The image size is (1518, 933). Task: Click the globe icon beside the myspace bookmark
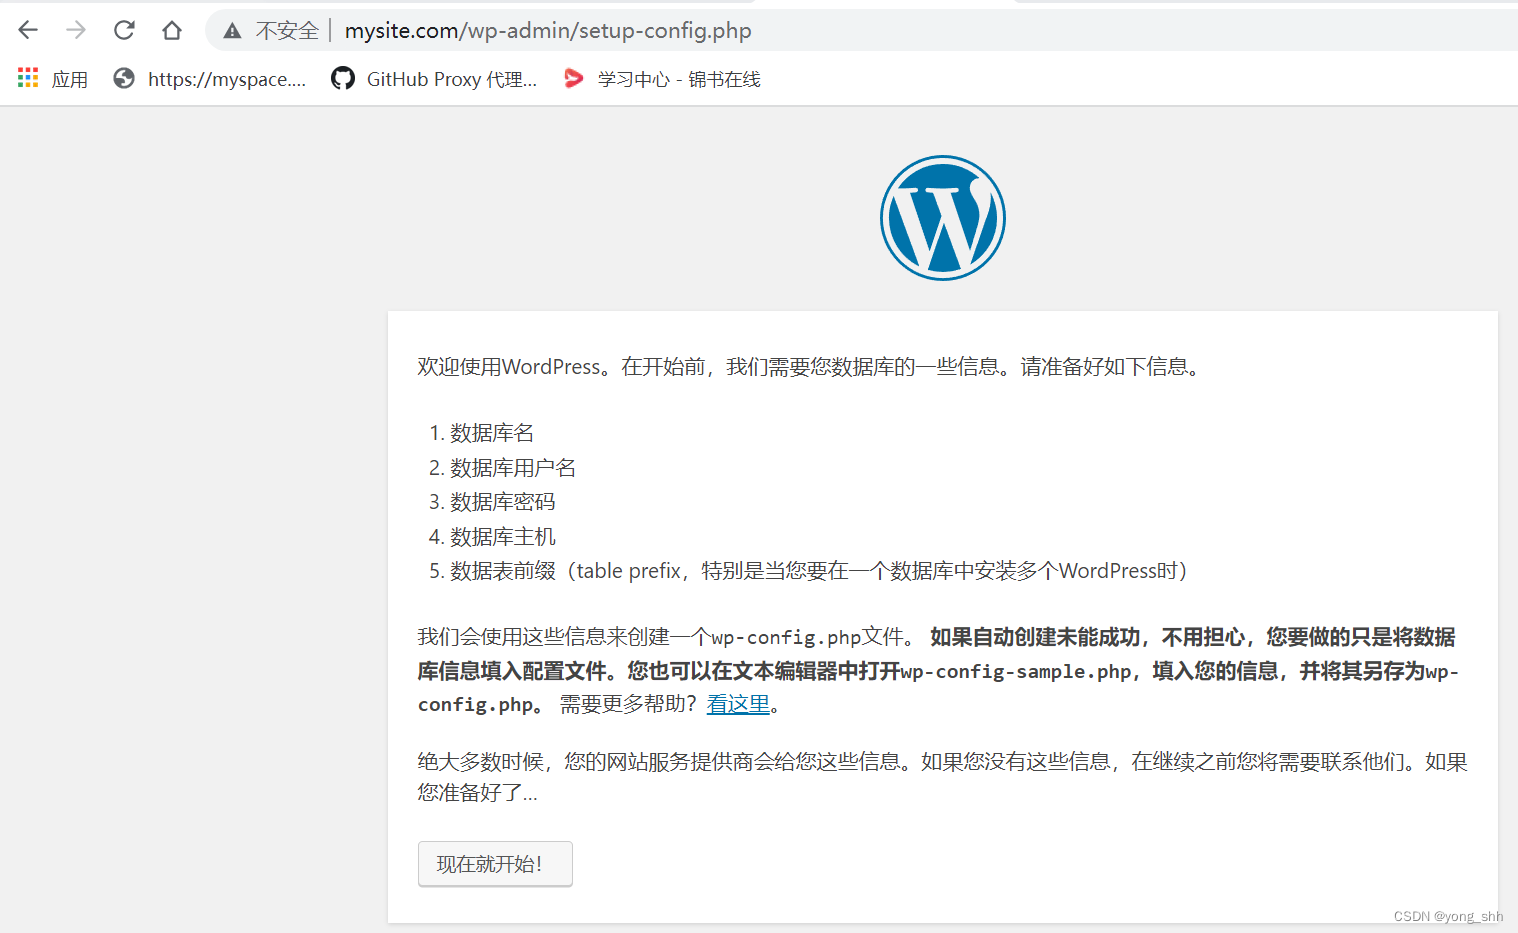[123, 78]
